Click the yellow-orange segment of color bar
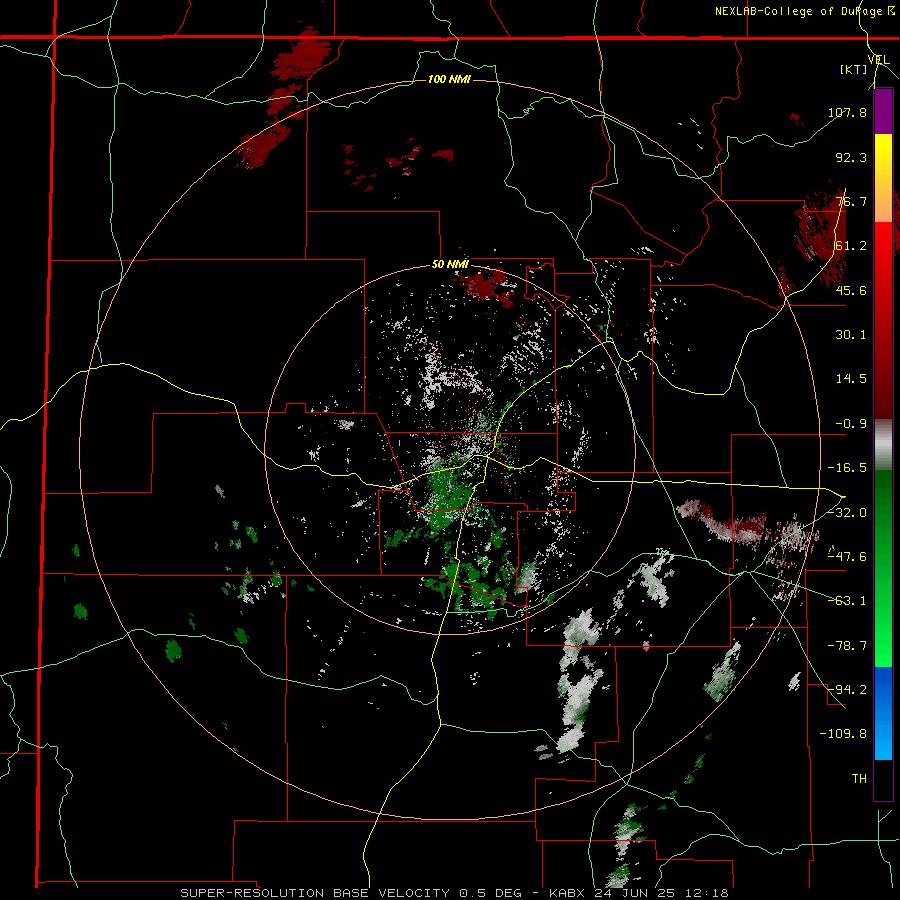 (x=883, y=178)
